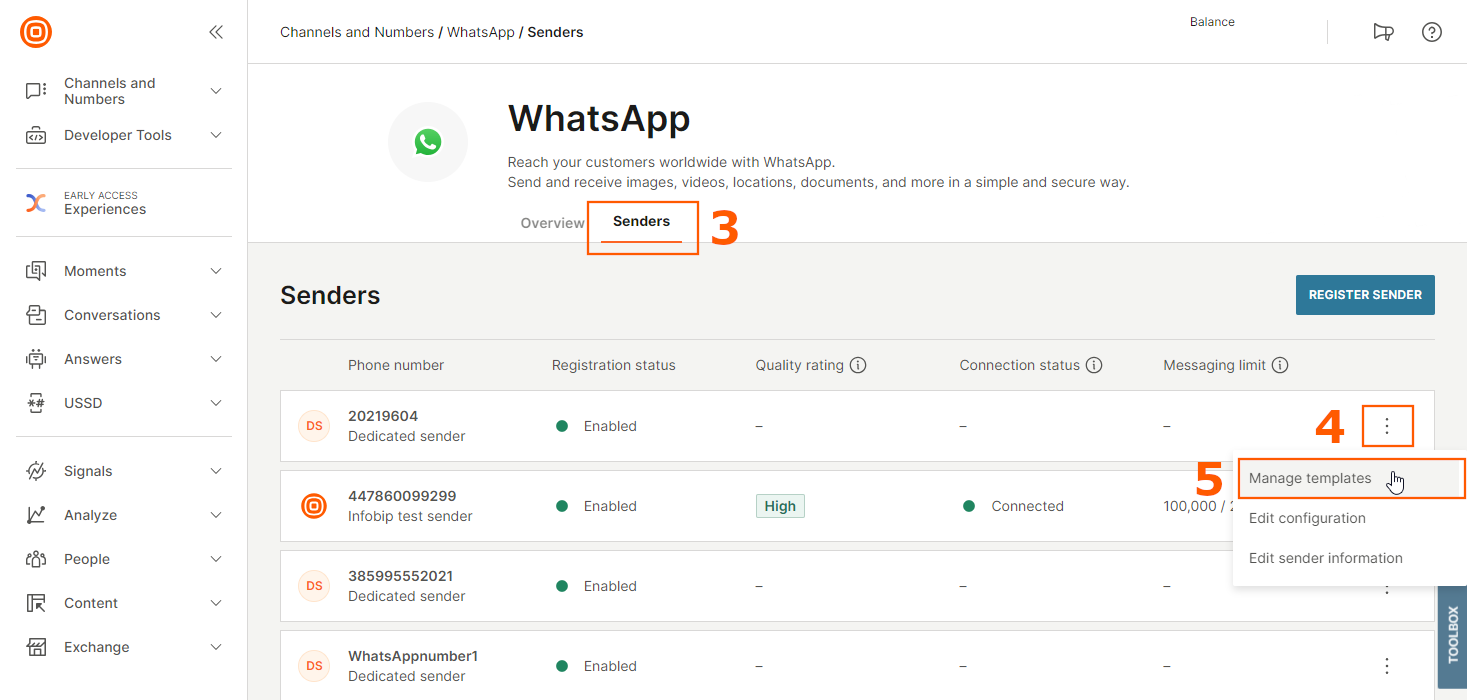Click the Connected status text
Viewport: 1467px width, 700px height.
click(x=1027, y=506)
